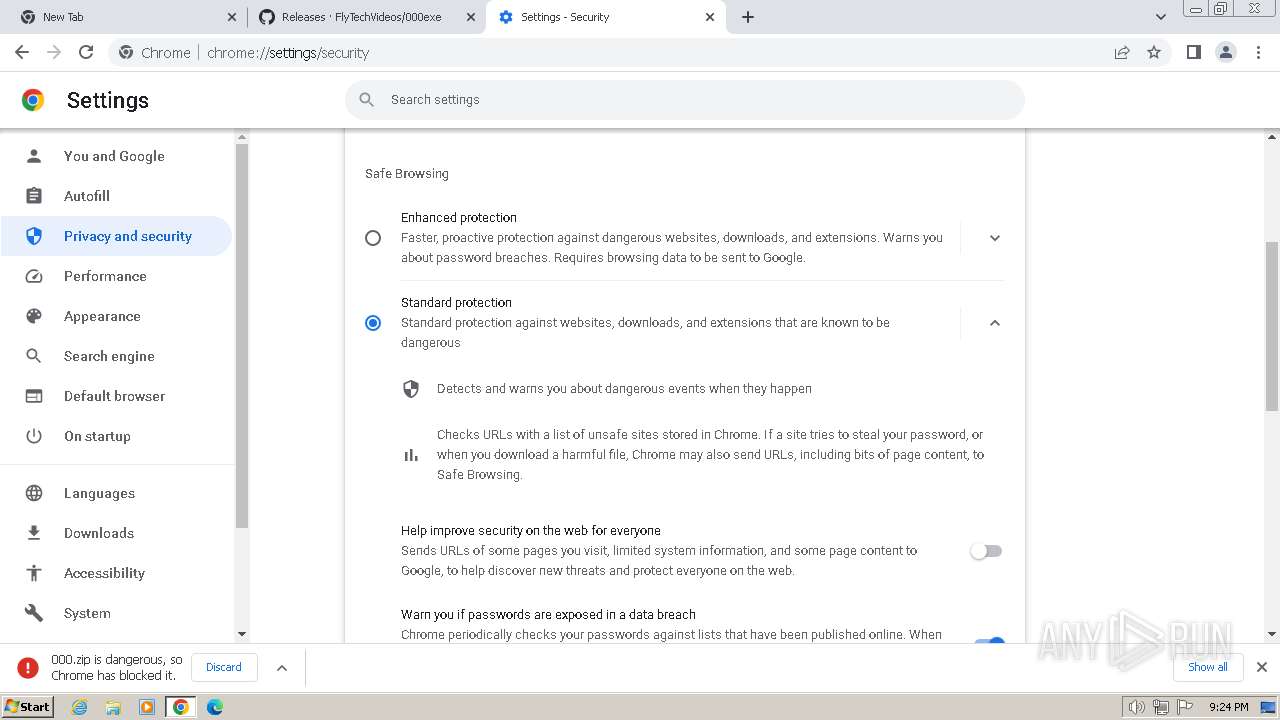Select the Settings - Security tab
The image size is (1280, 720).
point(605,17)
